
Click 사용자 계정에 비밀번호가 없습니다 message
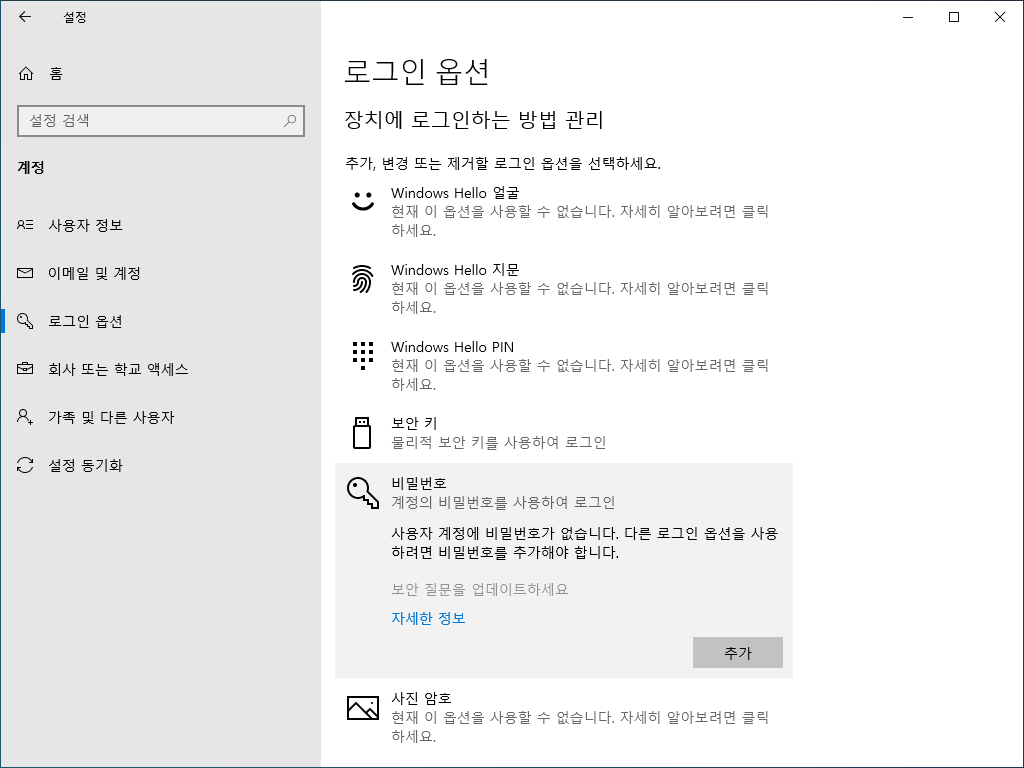[584, 543]
